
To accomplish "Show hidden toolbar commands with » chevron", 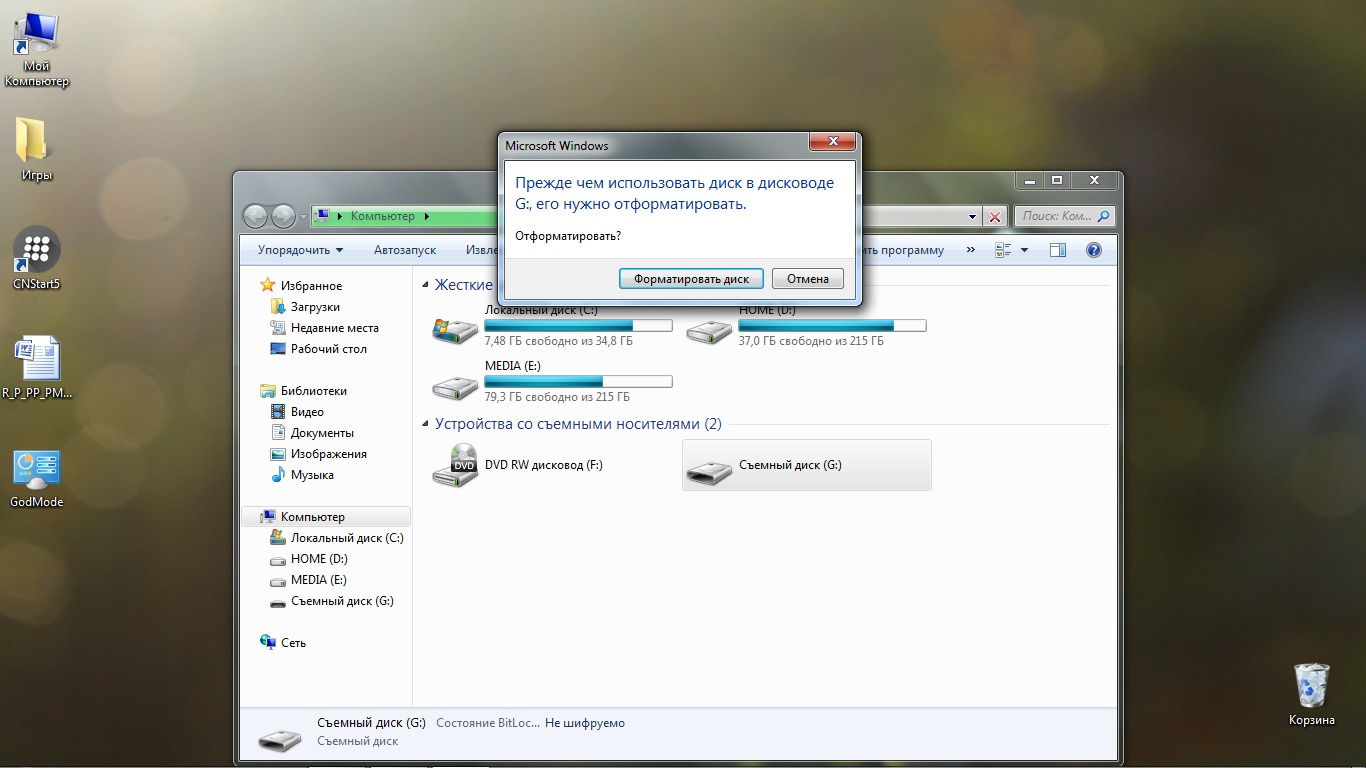I will point(969,250).
